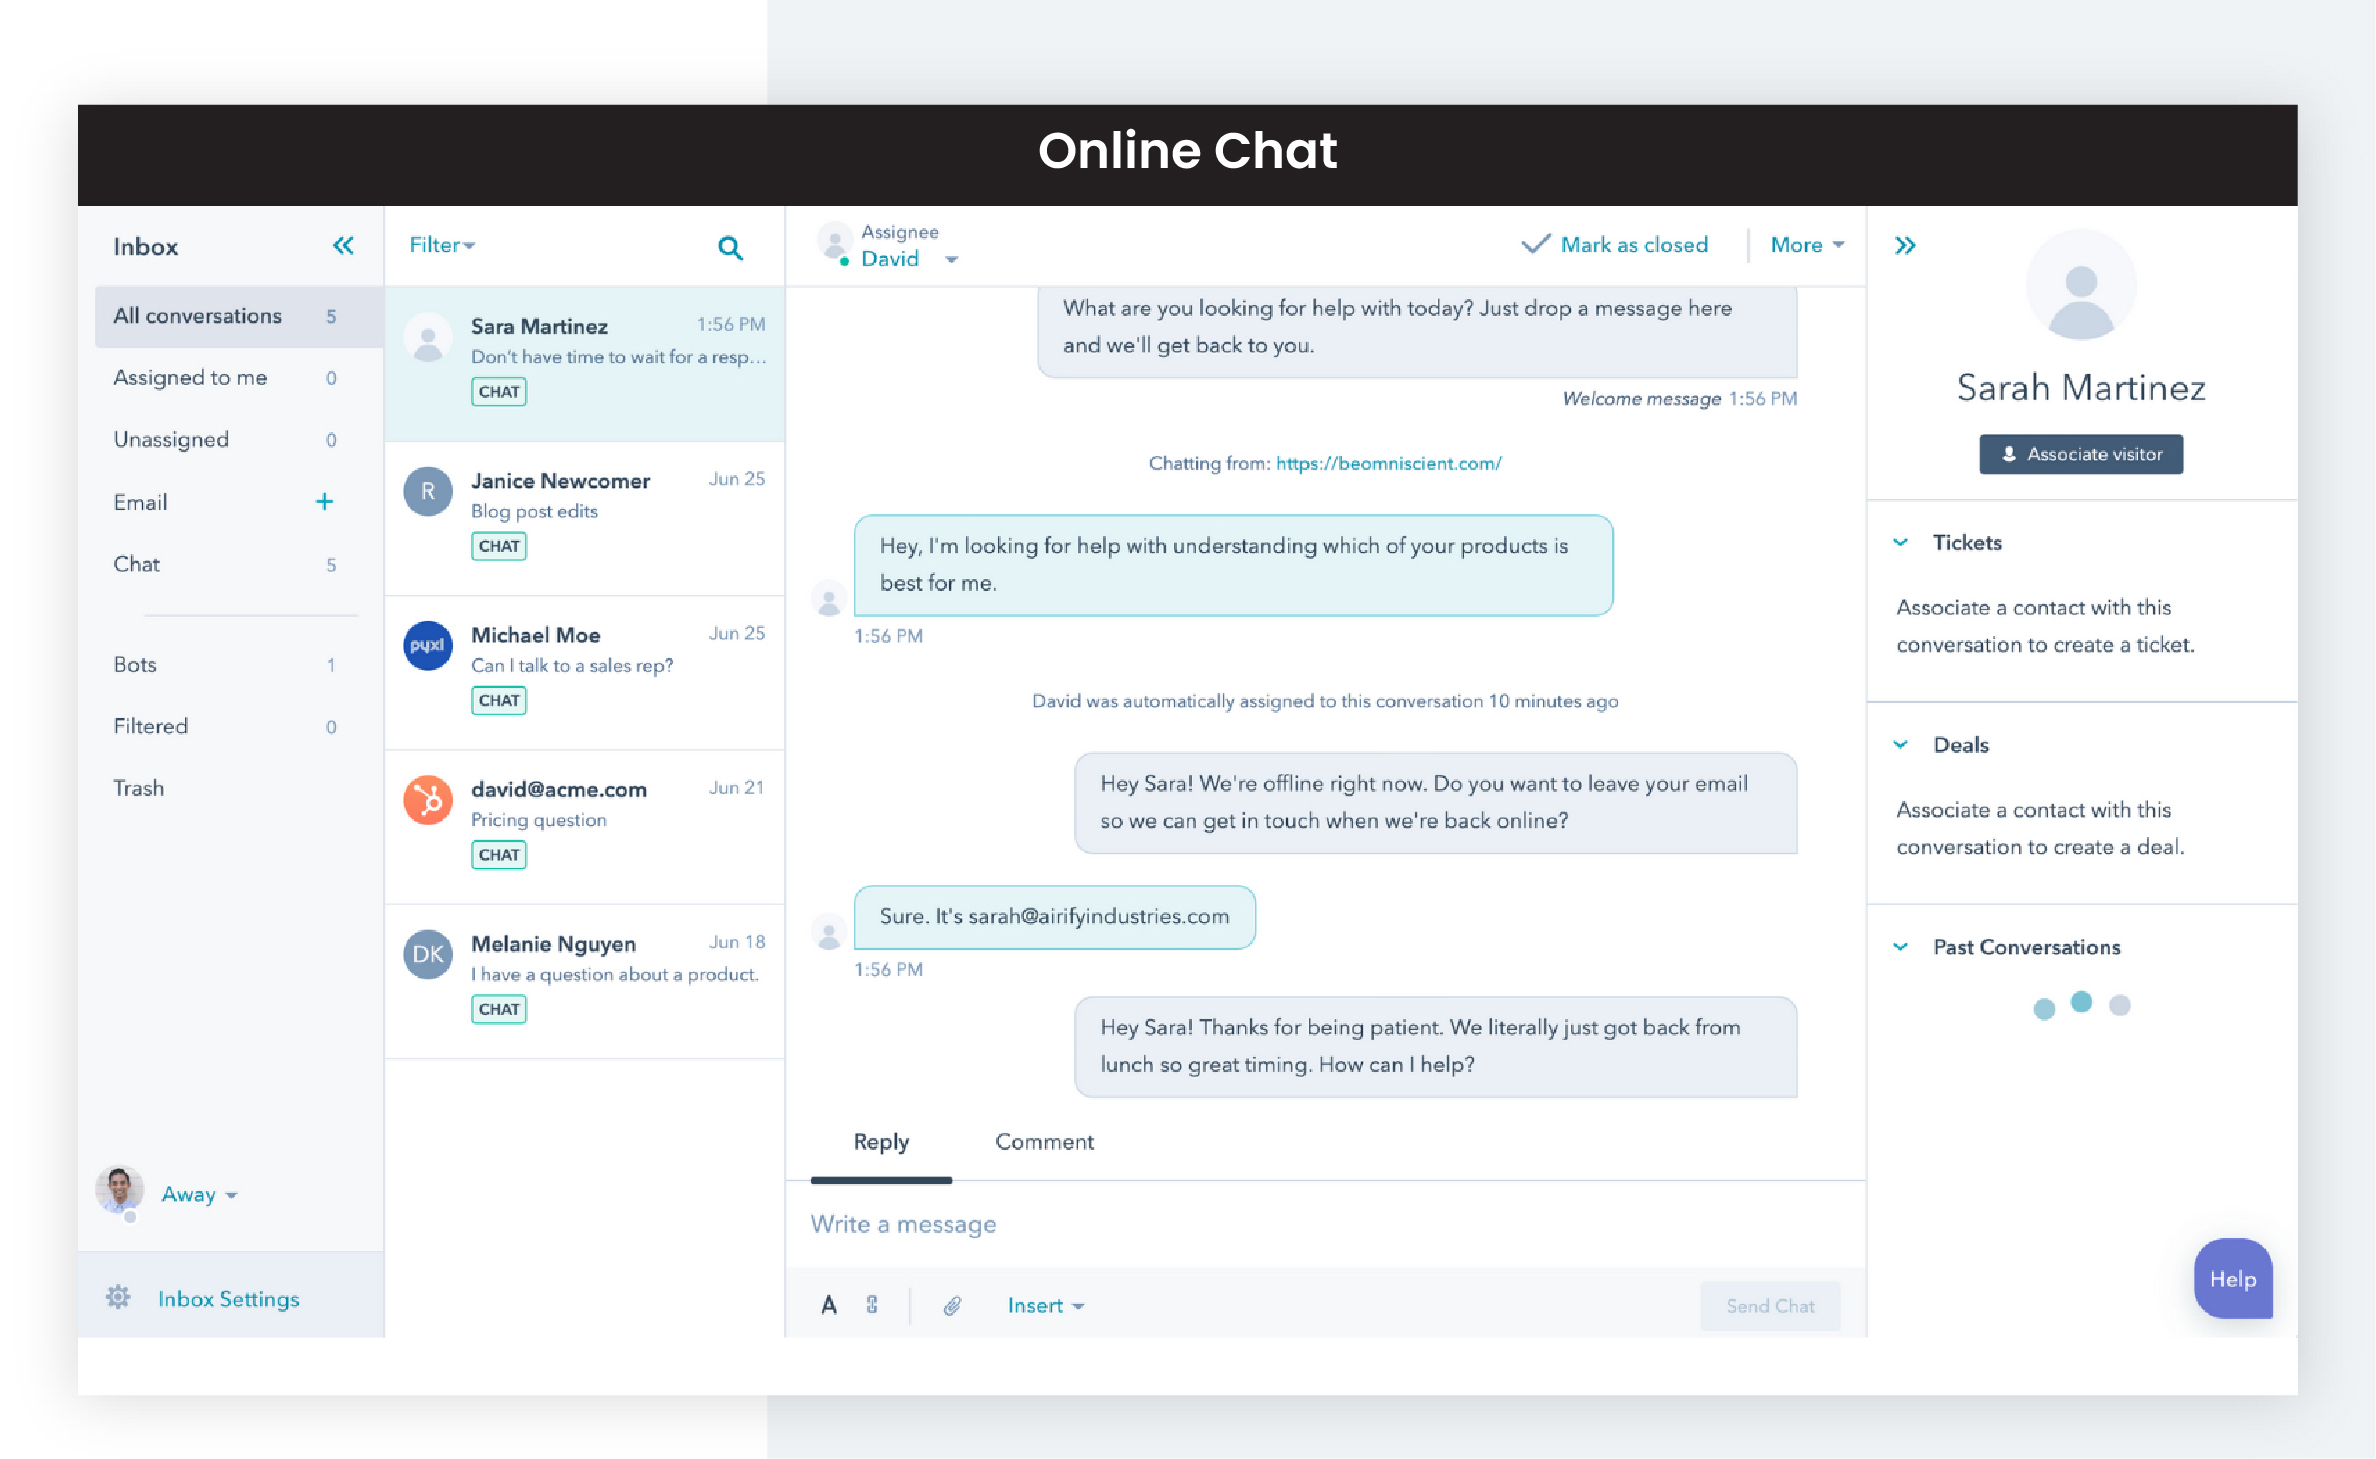Switch to the Comment tab

click(x=1043, y=1141)
